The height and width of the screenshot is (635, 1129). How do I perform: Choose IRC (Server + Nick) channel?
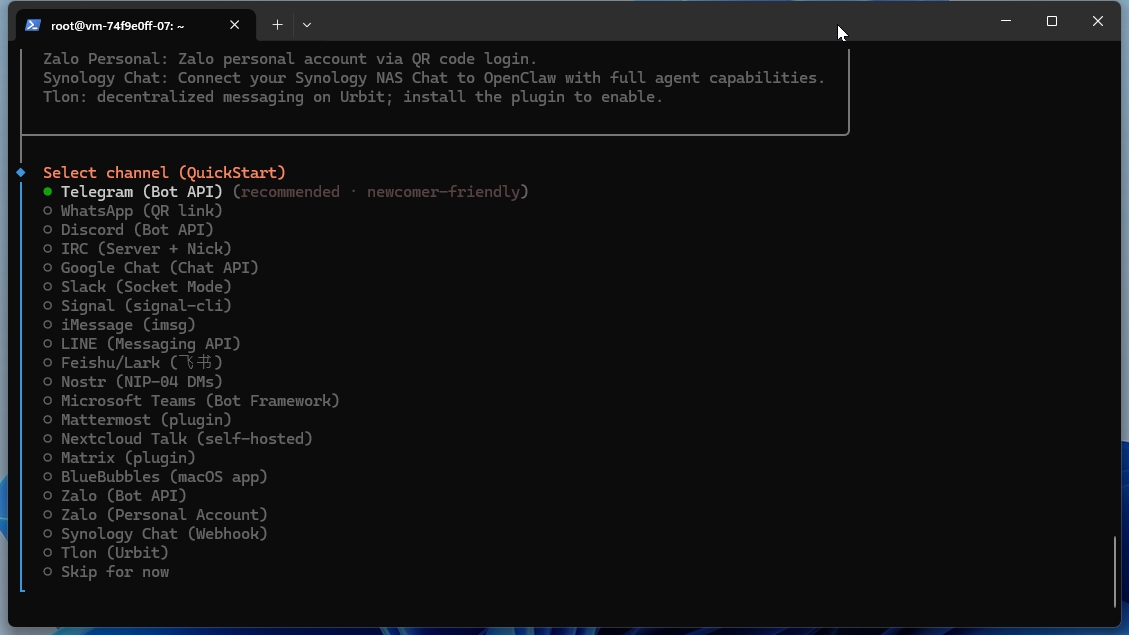point(138,248)
